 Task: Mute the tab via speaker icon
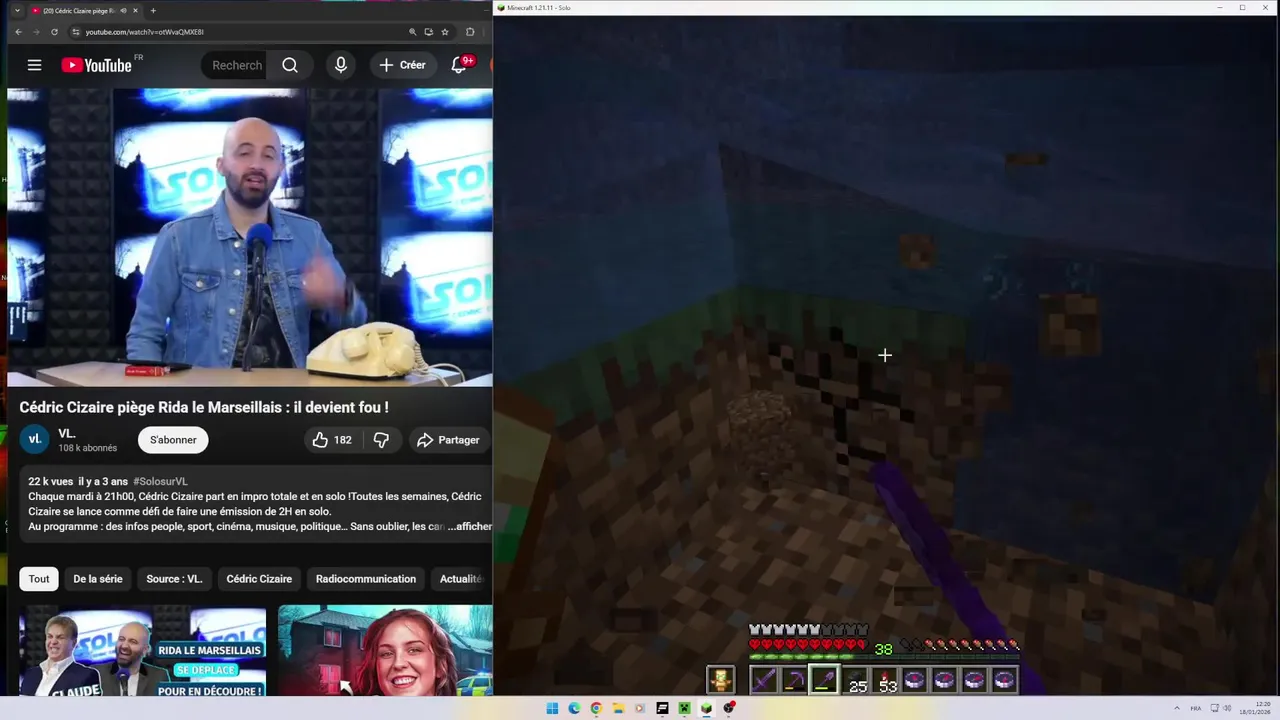click(x=123, y=11)
